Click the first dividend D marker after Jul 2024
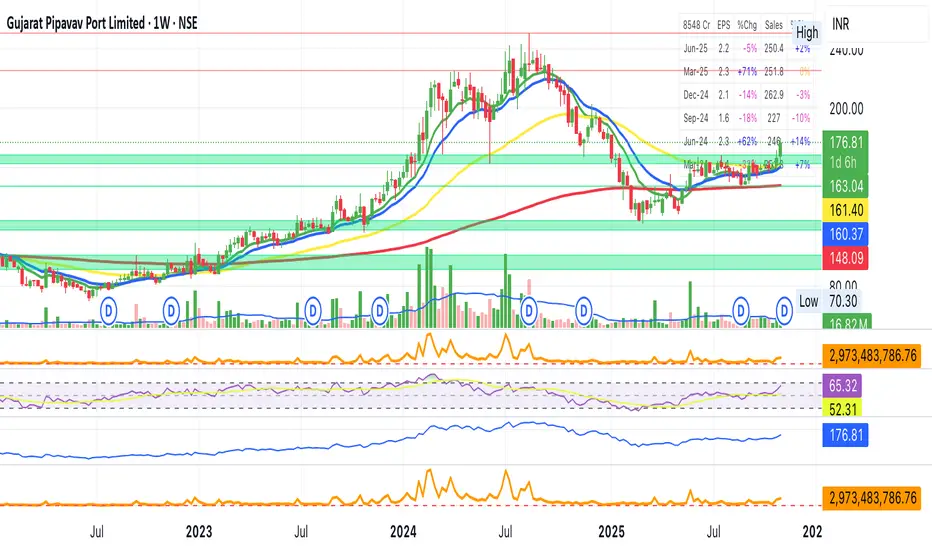The height and width of the screenshot is (550, 932). [523, 313]
